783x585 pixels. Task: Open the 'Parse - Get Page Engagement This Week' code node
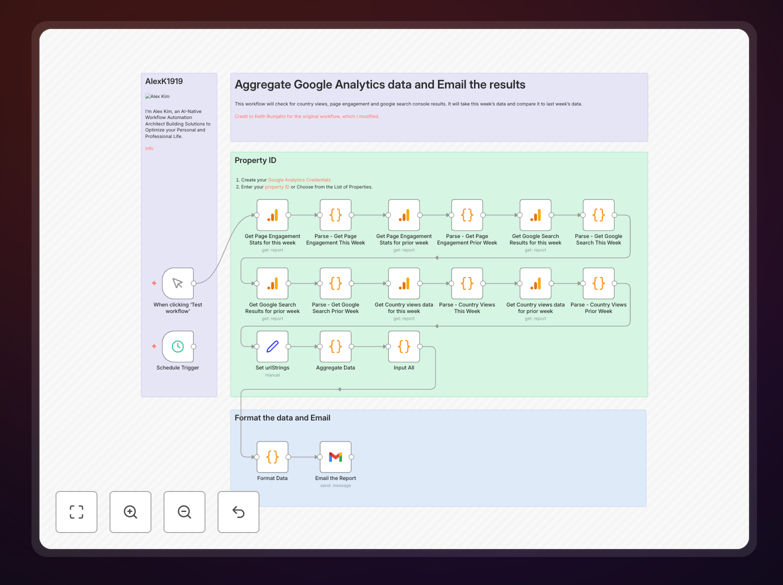[336, 215]
